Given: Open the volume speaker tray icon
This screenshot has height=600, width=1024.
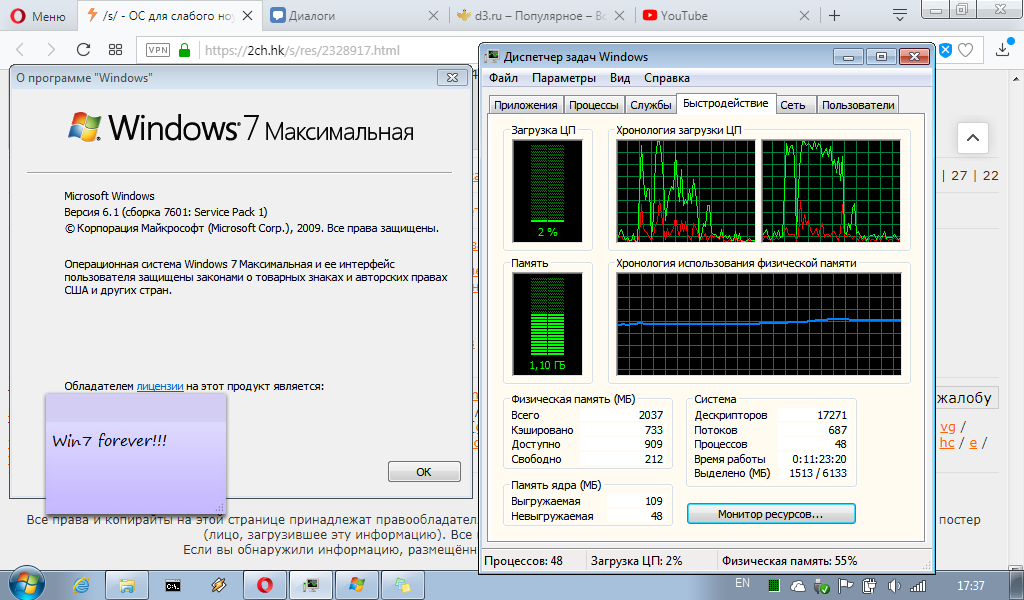Looking at the screenshot, I should pos(894,586).
